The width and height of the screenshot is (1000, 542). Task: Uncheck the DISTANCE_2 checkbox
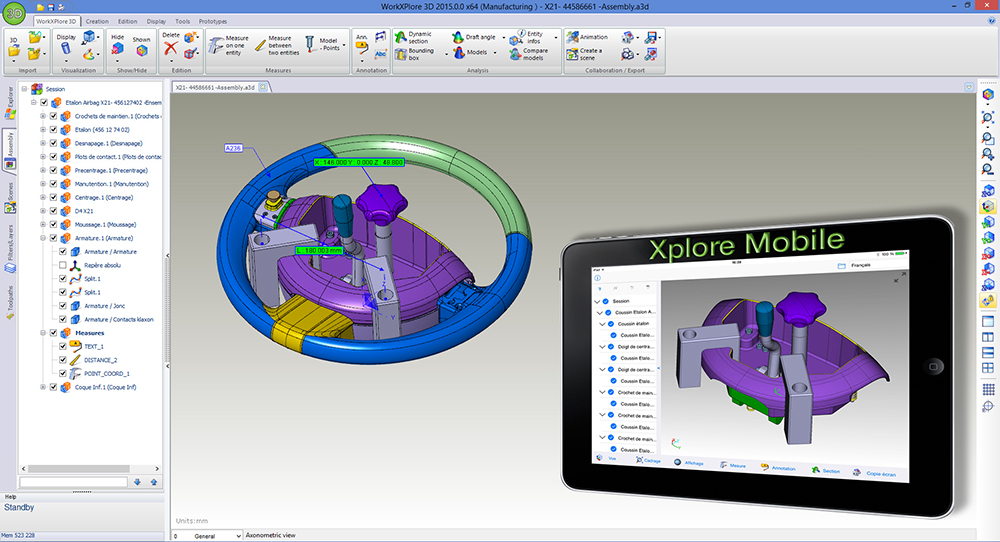pyautogui.click(x=62, y=360)
